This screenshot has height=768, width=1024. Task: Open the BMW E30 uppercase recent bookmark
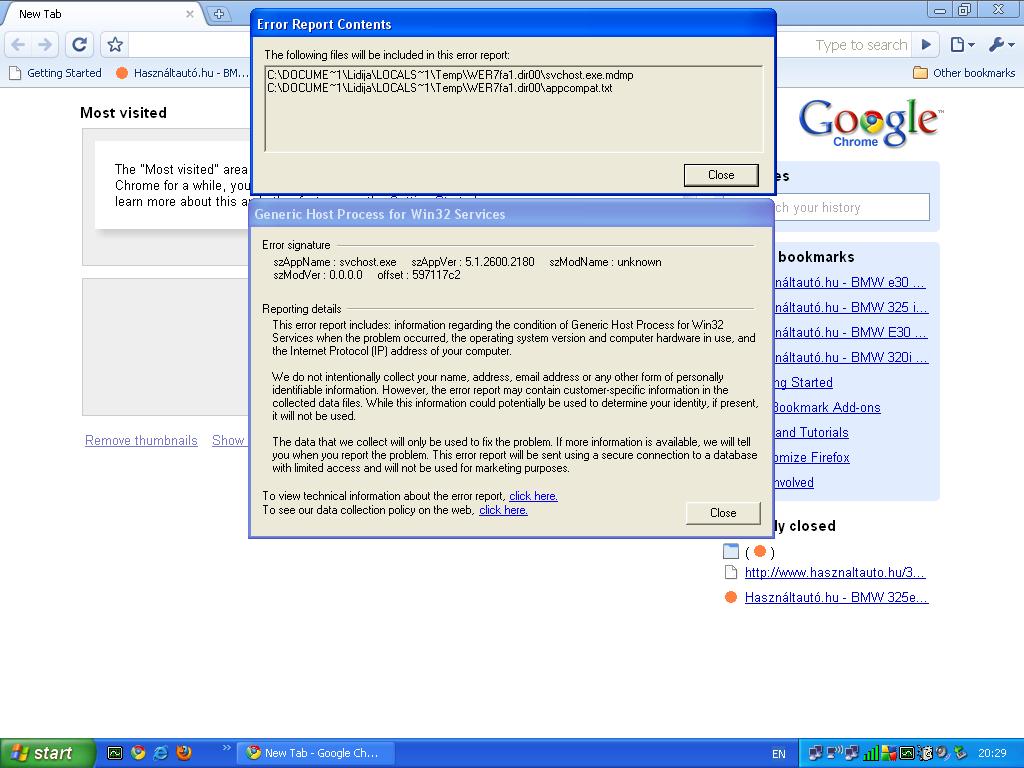(850, 332)
